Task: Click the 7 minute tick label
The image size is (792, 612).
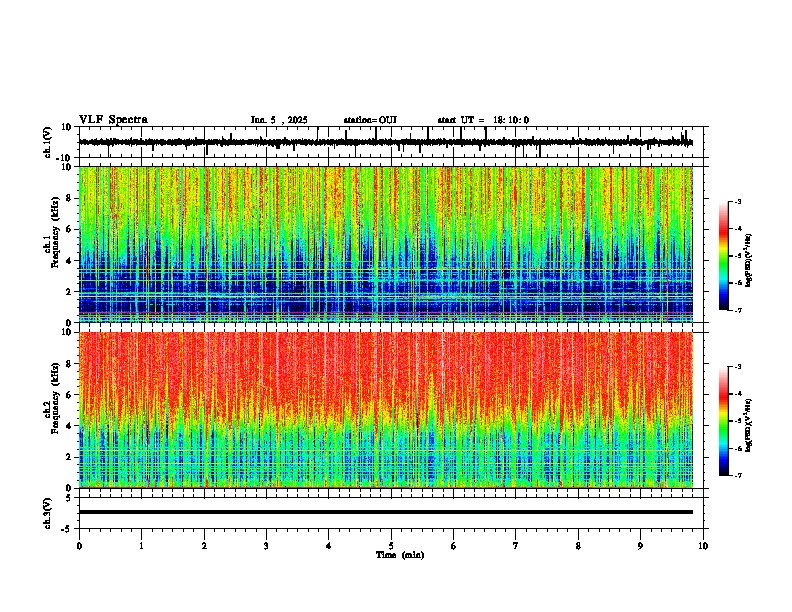Action: pyautogui.click(x=516, y=546)
